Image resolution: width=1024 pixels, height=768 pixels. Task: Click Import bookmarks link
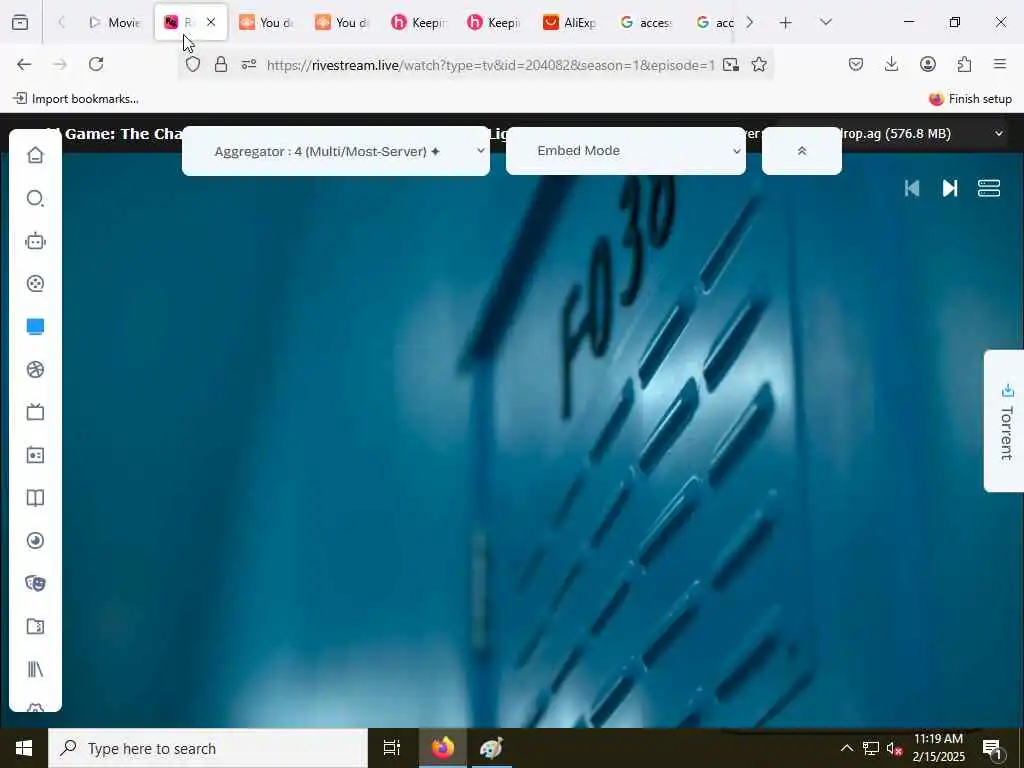click(76, 99)
